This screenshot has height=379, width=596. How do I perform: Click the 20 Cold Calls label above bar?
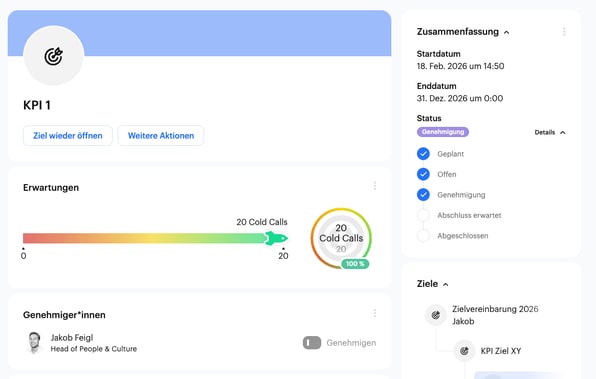pos(262,222)
